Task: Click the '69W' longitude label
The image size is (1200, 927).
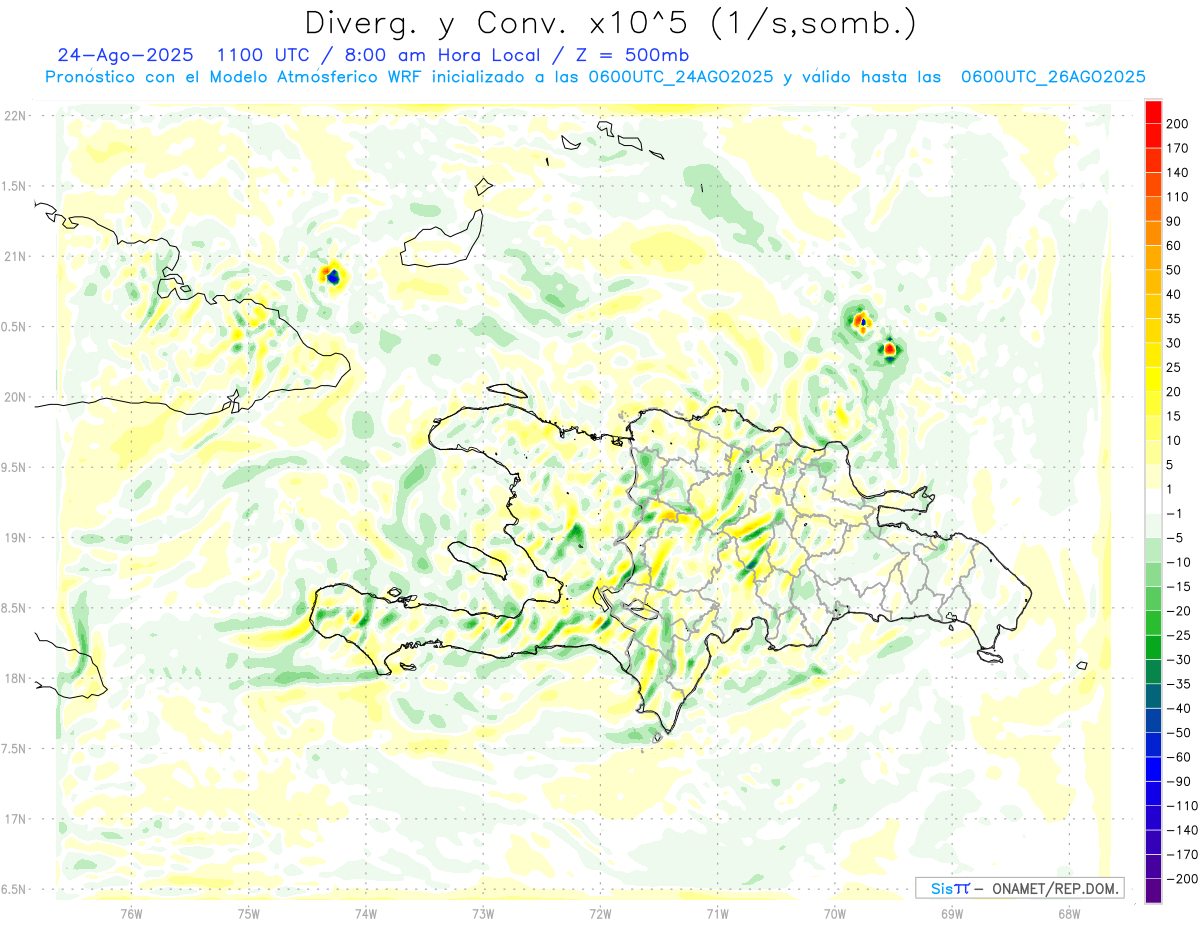Action: (952, 913)
